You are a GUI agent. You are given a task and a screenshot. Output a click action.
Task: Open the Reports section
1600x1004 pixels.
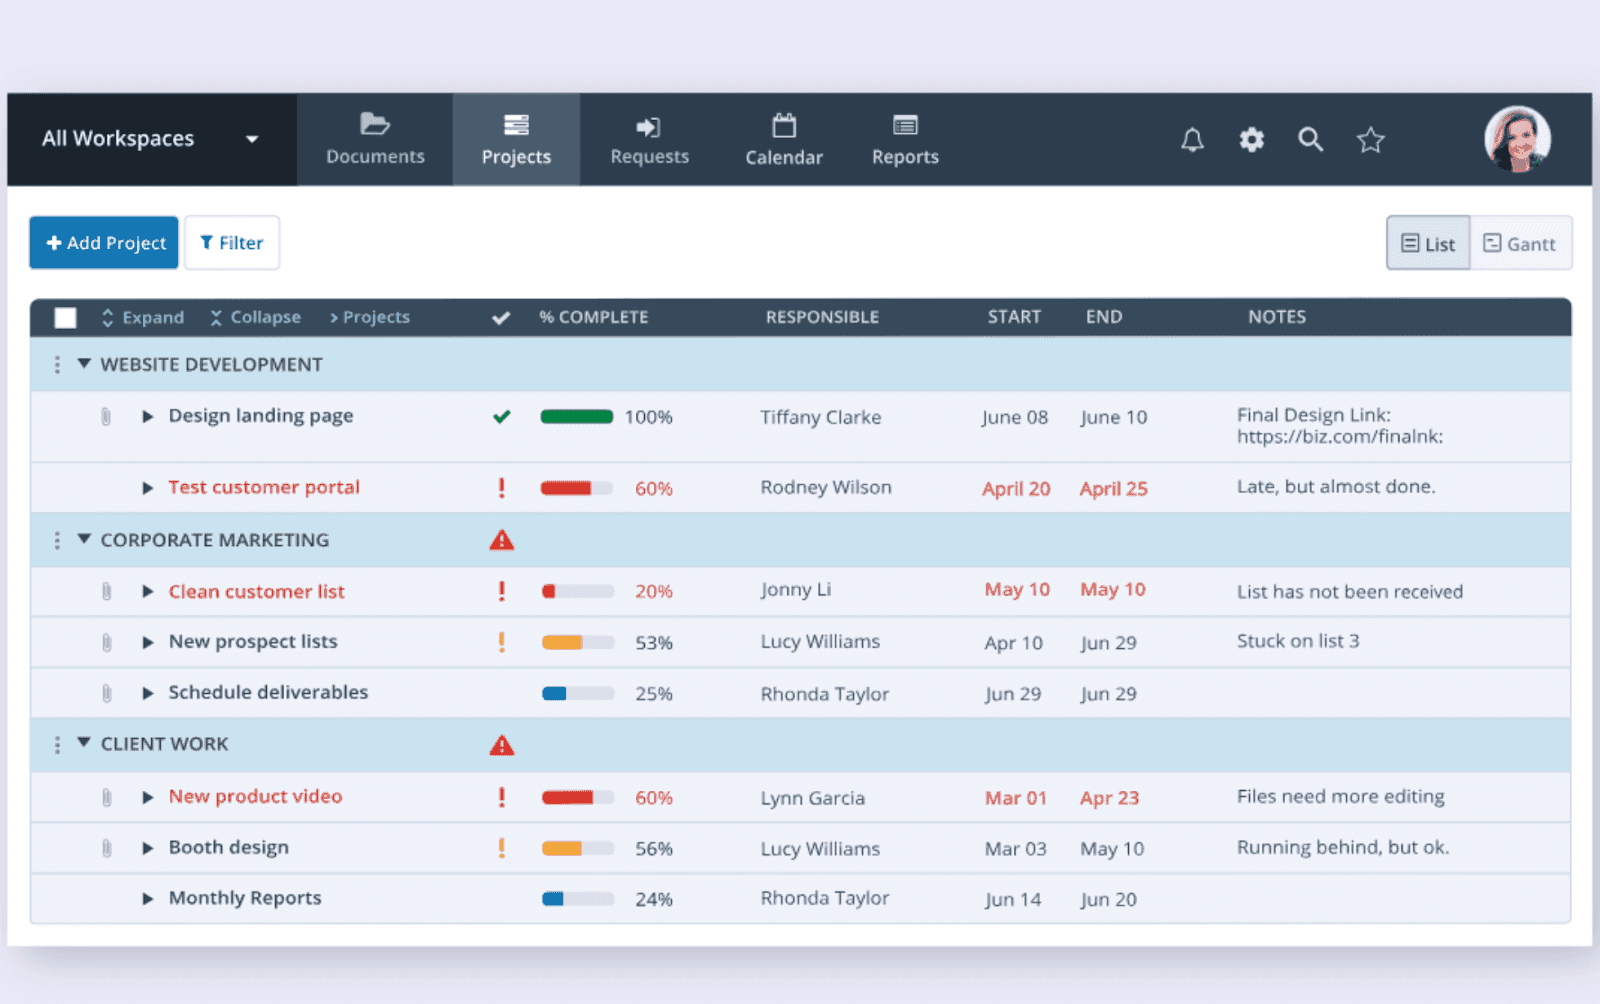coord(904,139)
